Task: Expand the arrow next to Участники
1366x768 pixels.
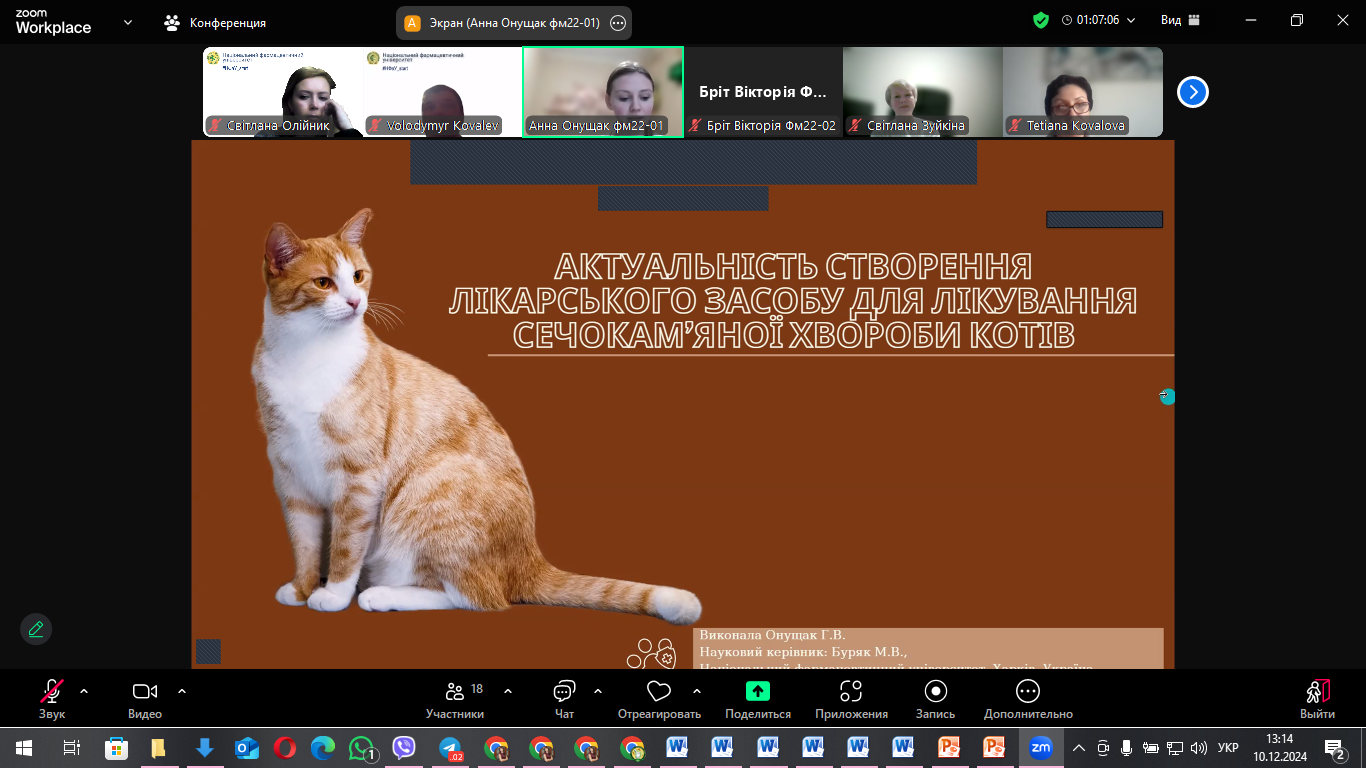Action: 508,691
